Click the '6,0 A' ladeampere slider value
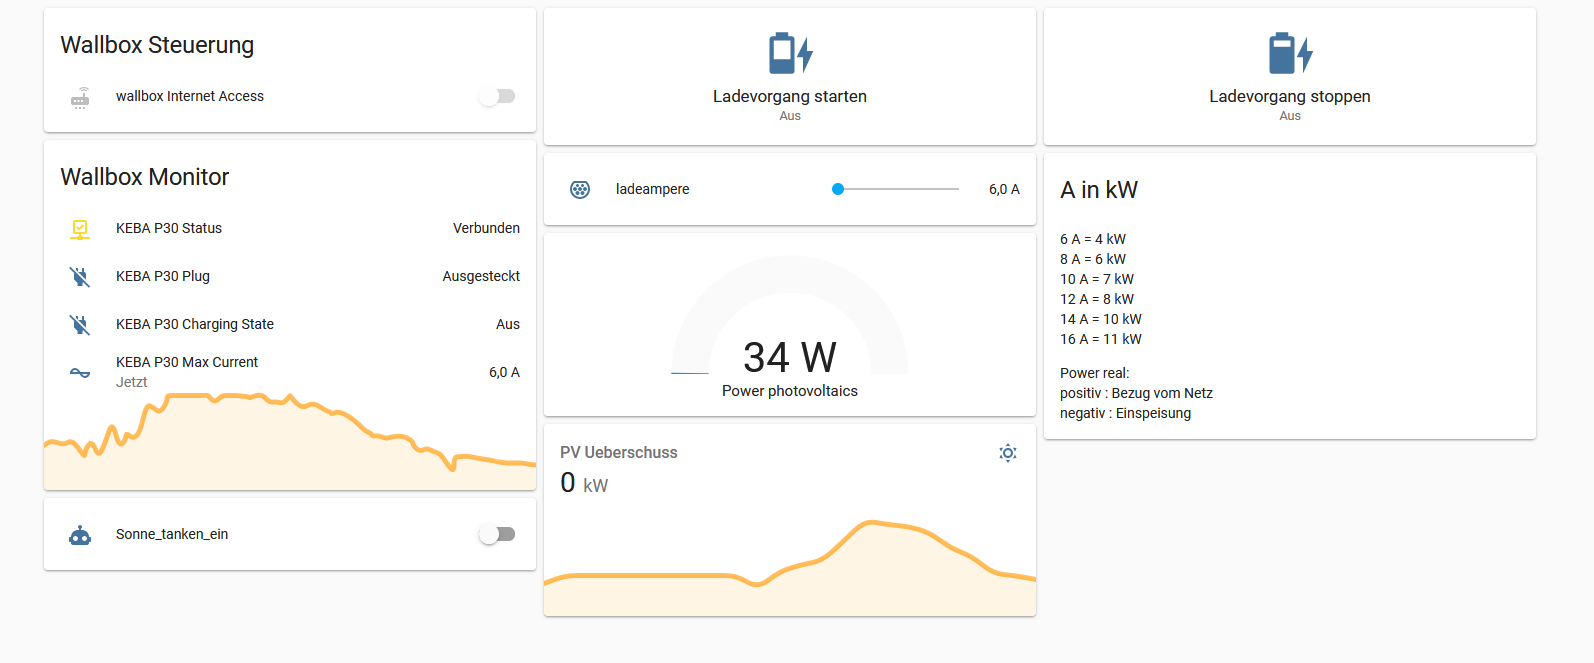The image size is (1594, 663). point(1004,190)
